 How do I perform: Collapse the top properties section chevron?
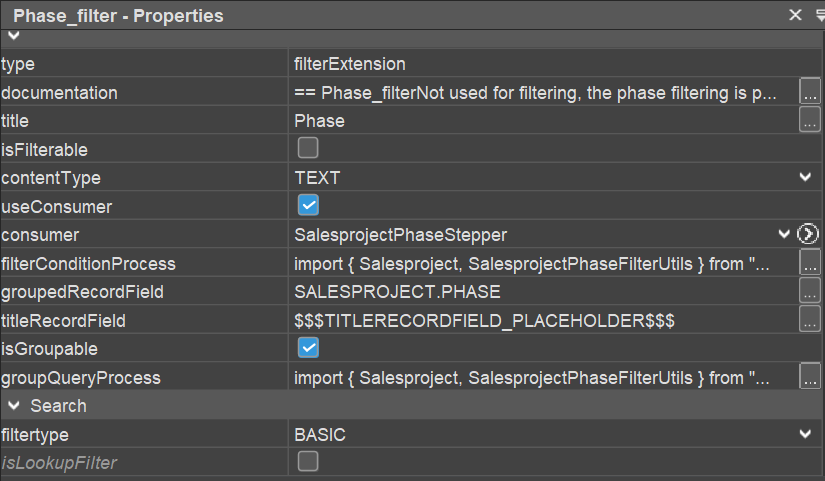14,36
